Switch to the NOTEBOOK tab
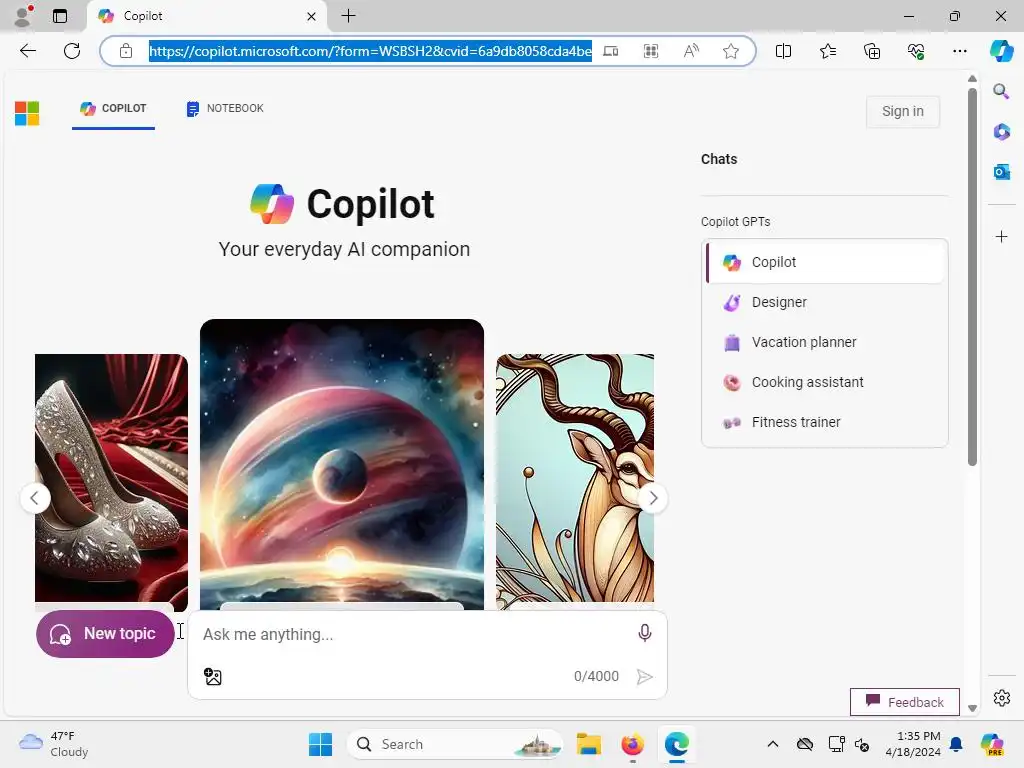The image size is (1024, 768). (225, 109)
